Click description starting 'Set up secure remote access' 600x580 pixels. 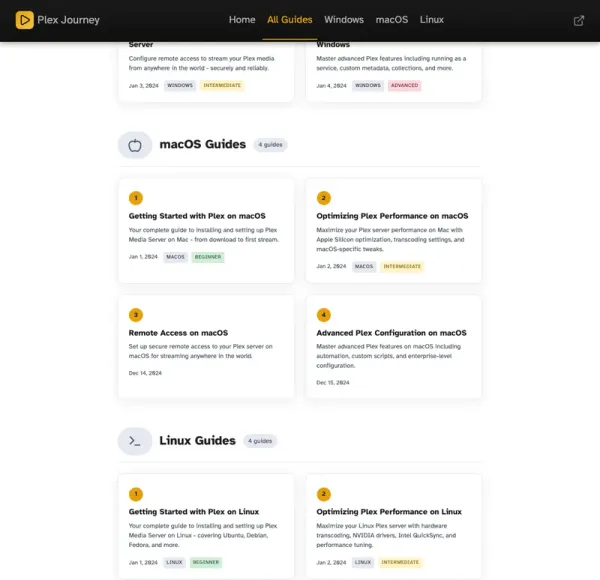point(201,351)
